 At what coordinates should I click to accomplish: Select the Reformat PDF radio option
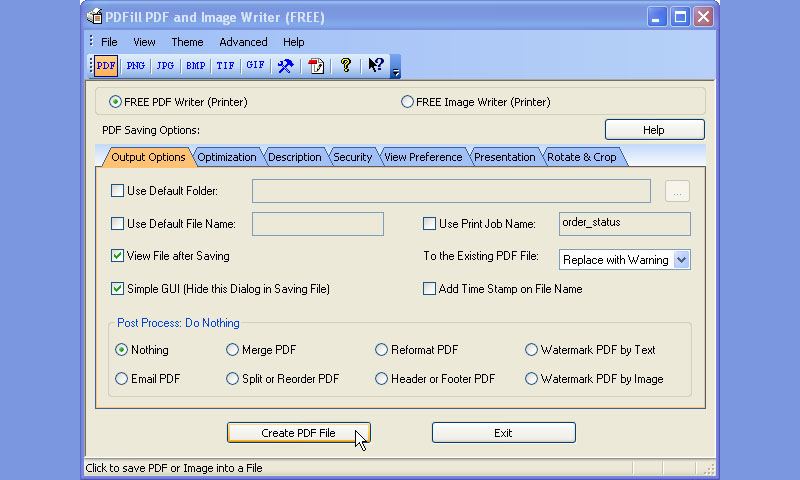(x=381, y=350)
